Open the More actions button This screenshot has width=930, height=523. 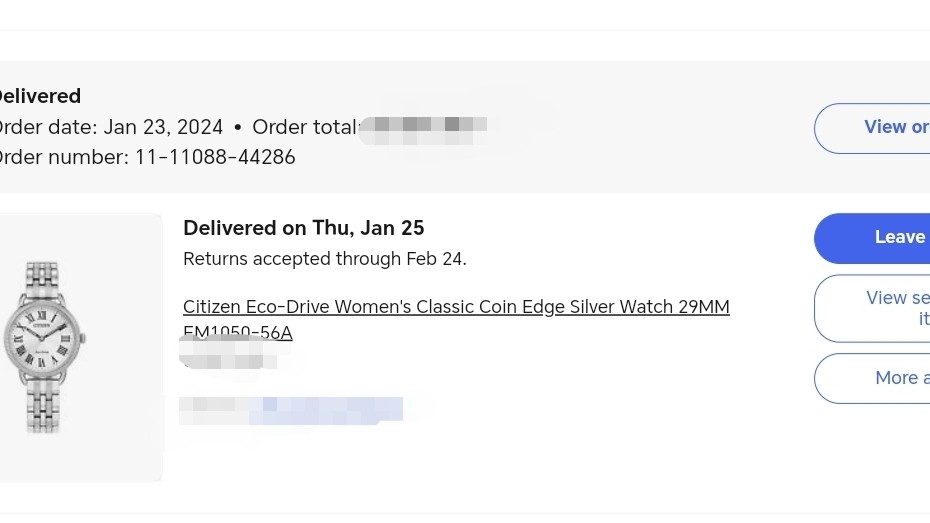pyautogui.click(x=872, y=378)
